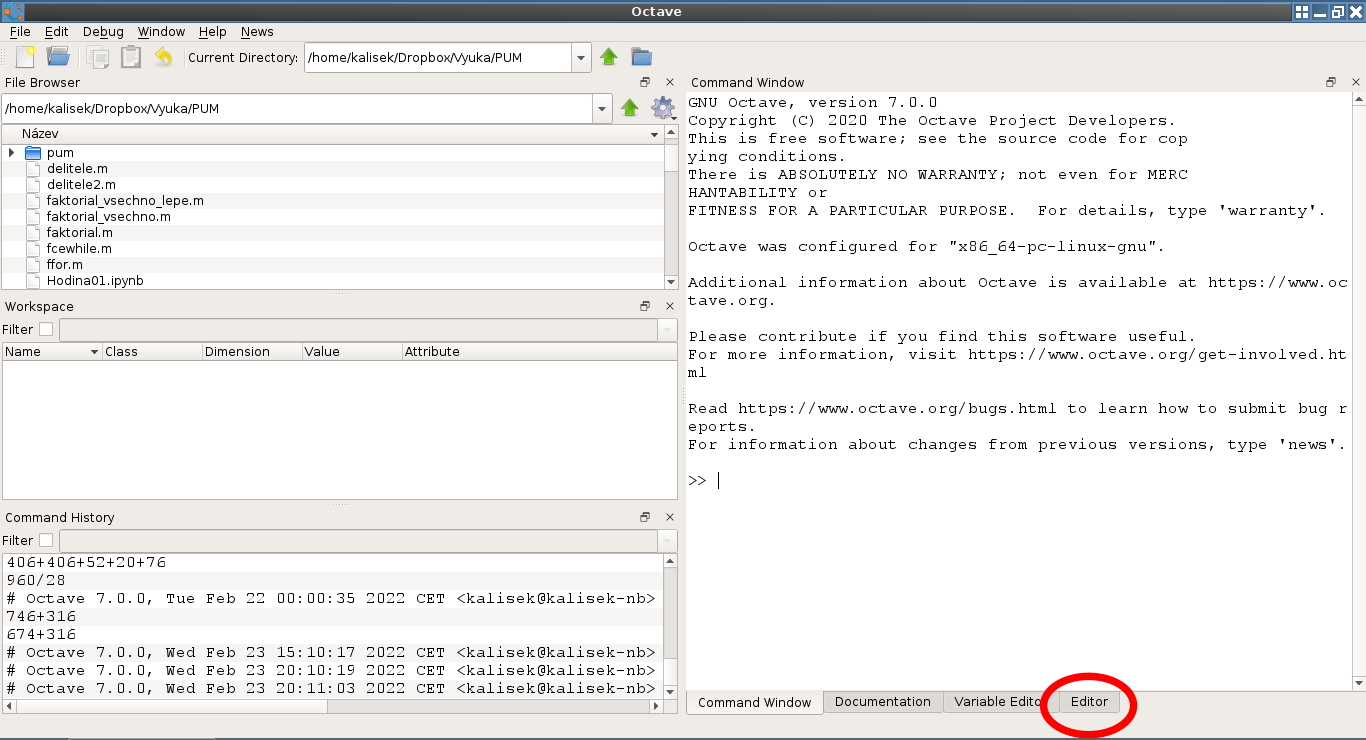This screenshot has height=740, width=1366.
Task: Enable the Workspace filter checkbox
Action: tap(46, 329)
